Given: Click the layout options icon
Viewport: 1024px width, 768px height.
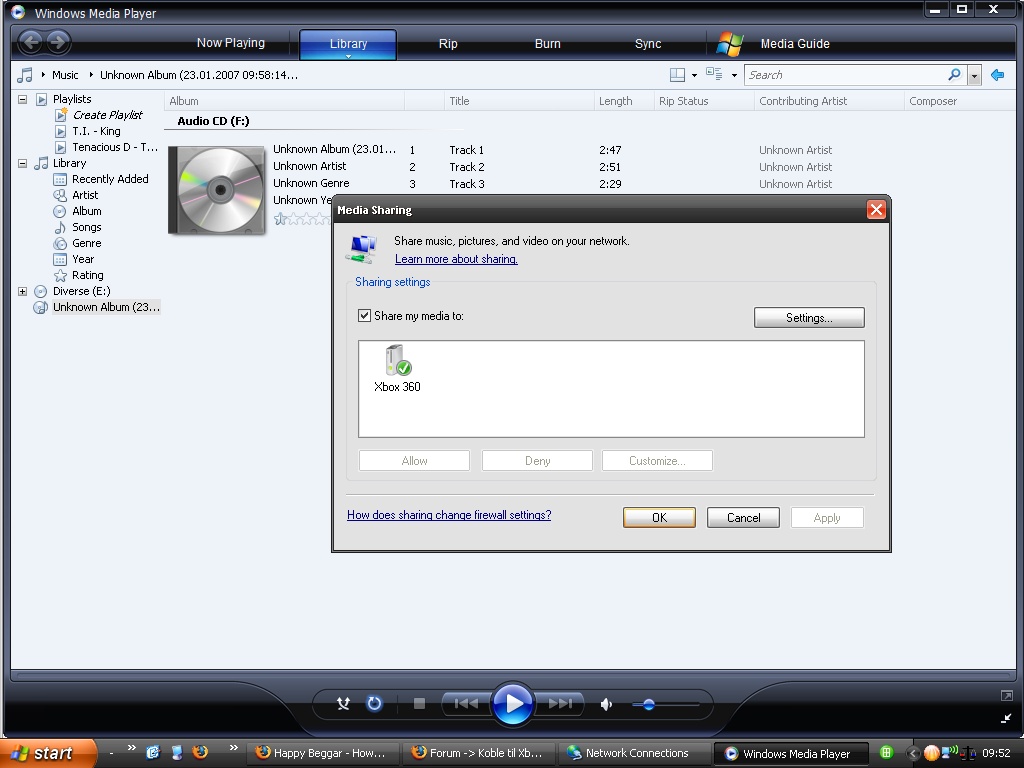Looking at the screenshot, I should pos(677,75).
